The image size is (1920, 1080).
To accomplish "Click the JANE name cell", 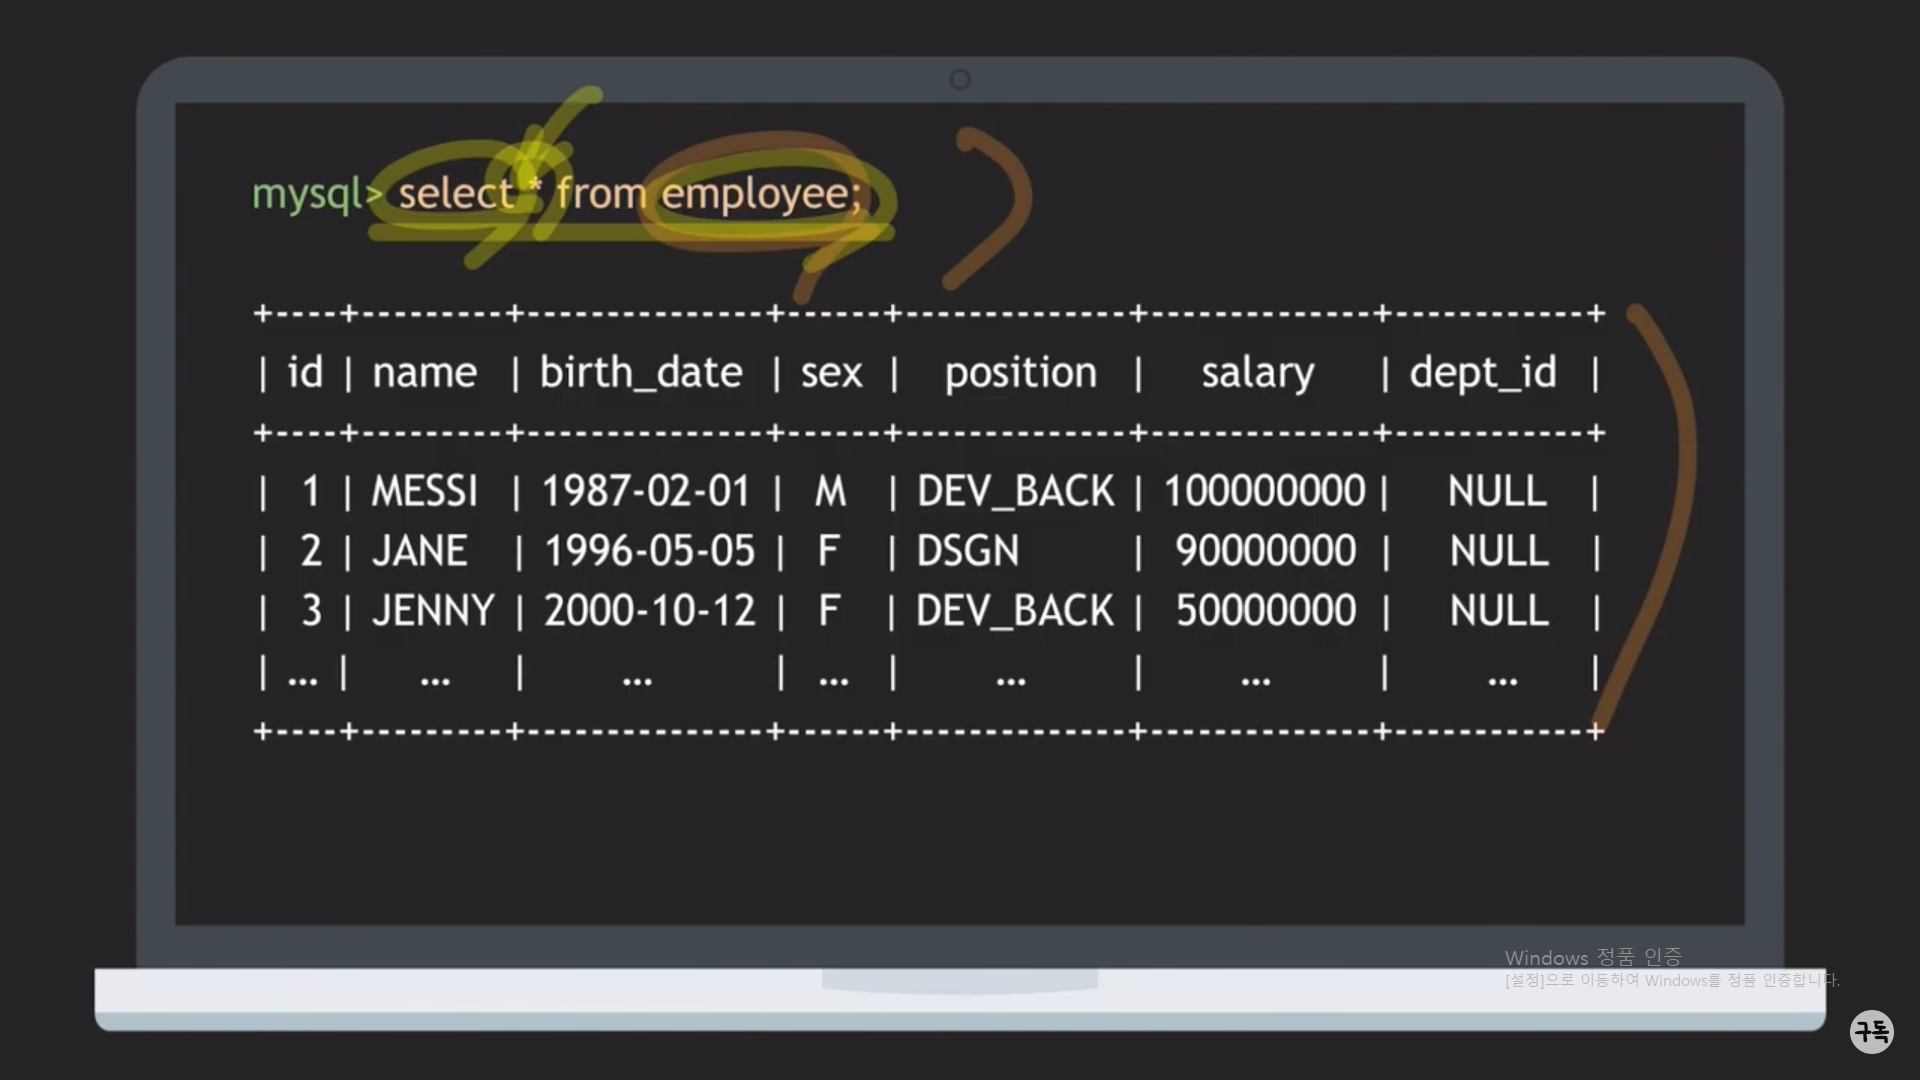I will point(420,551).
